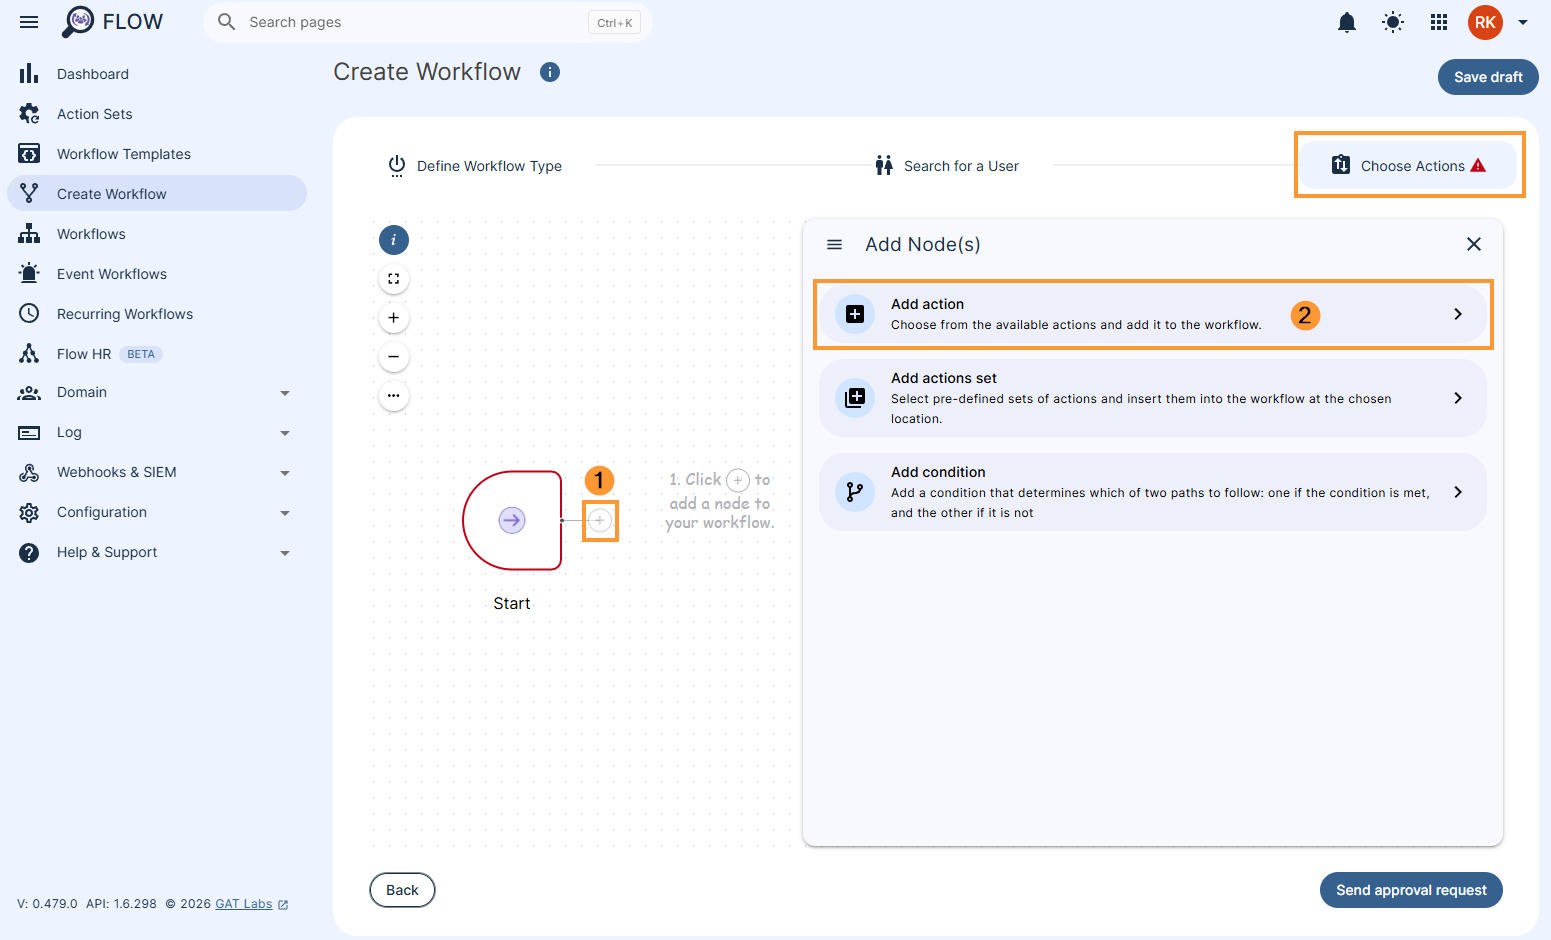Click the Add condition branch icon

coord(855,492)
